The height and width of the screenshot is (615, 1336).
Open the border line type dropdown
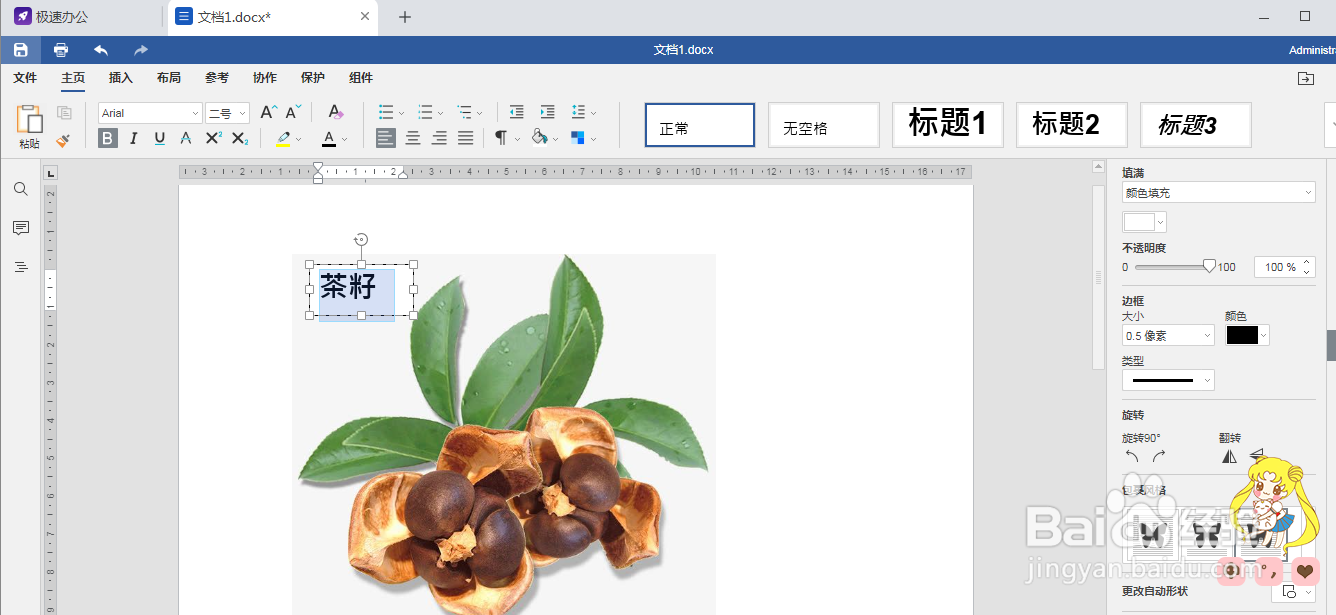click(1168, 380)
